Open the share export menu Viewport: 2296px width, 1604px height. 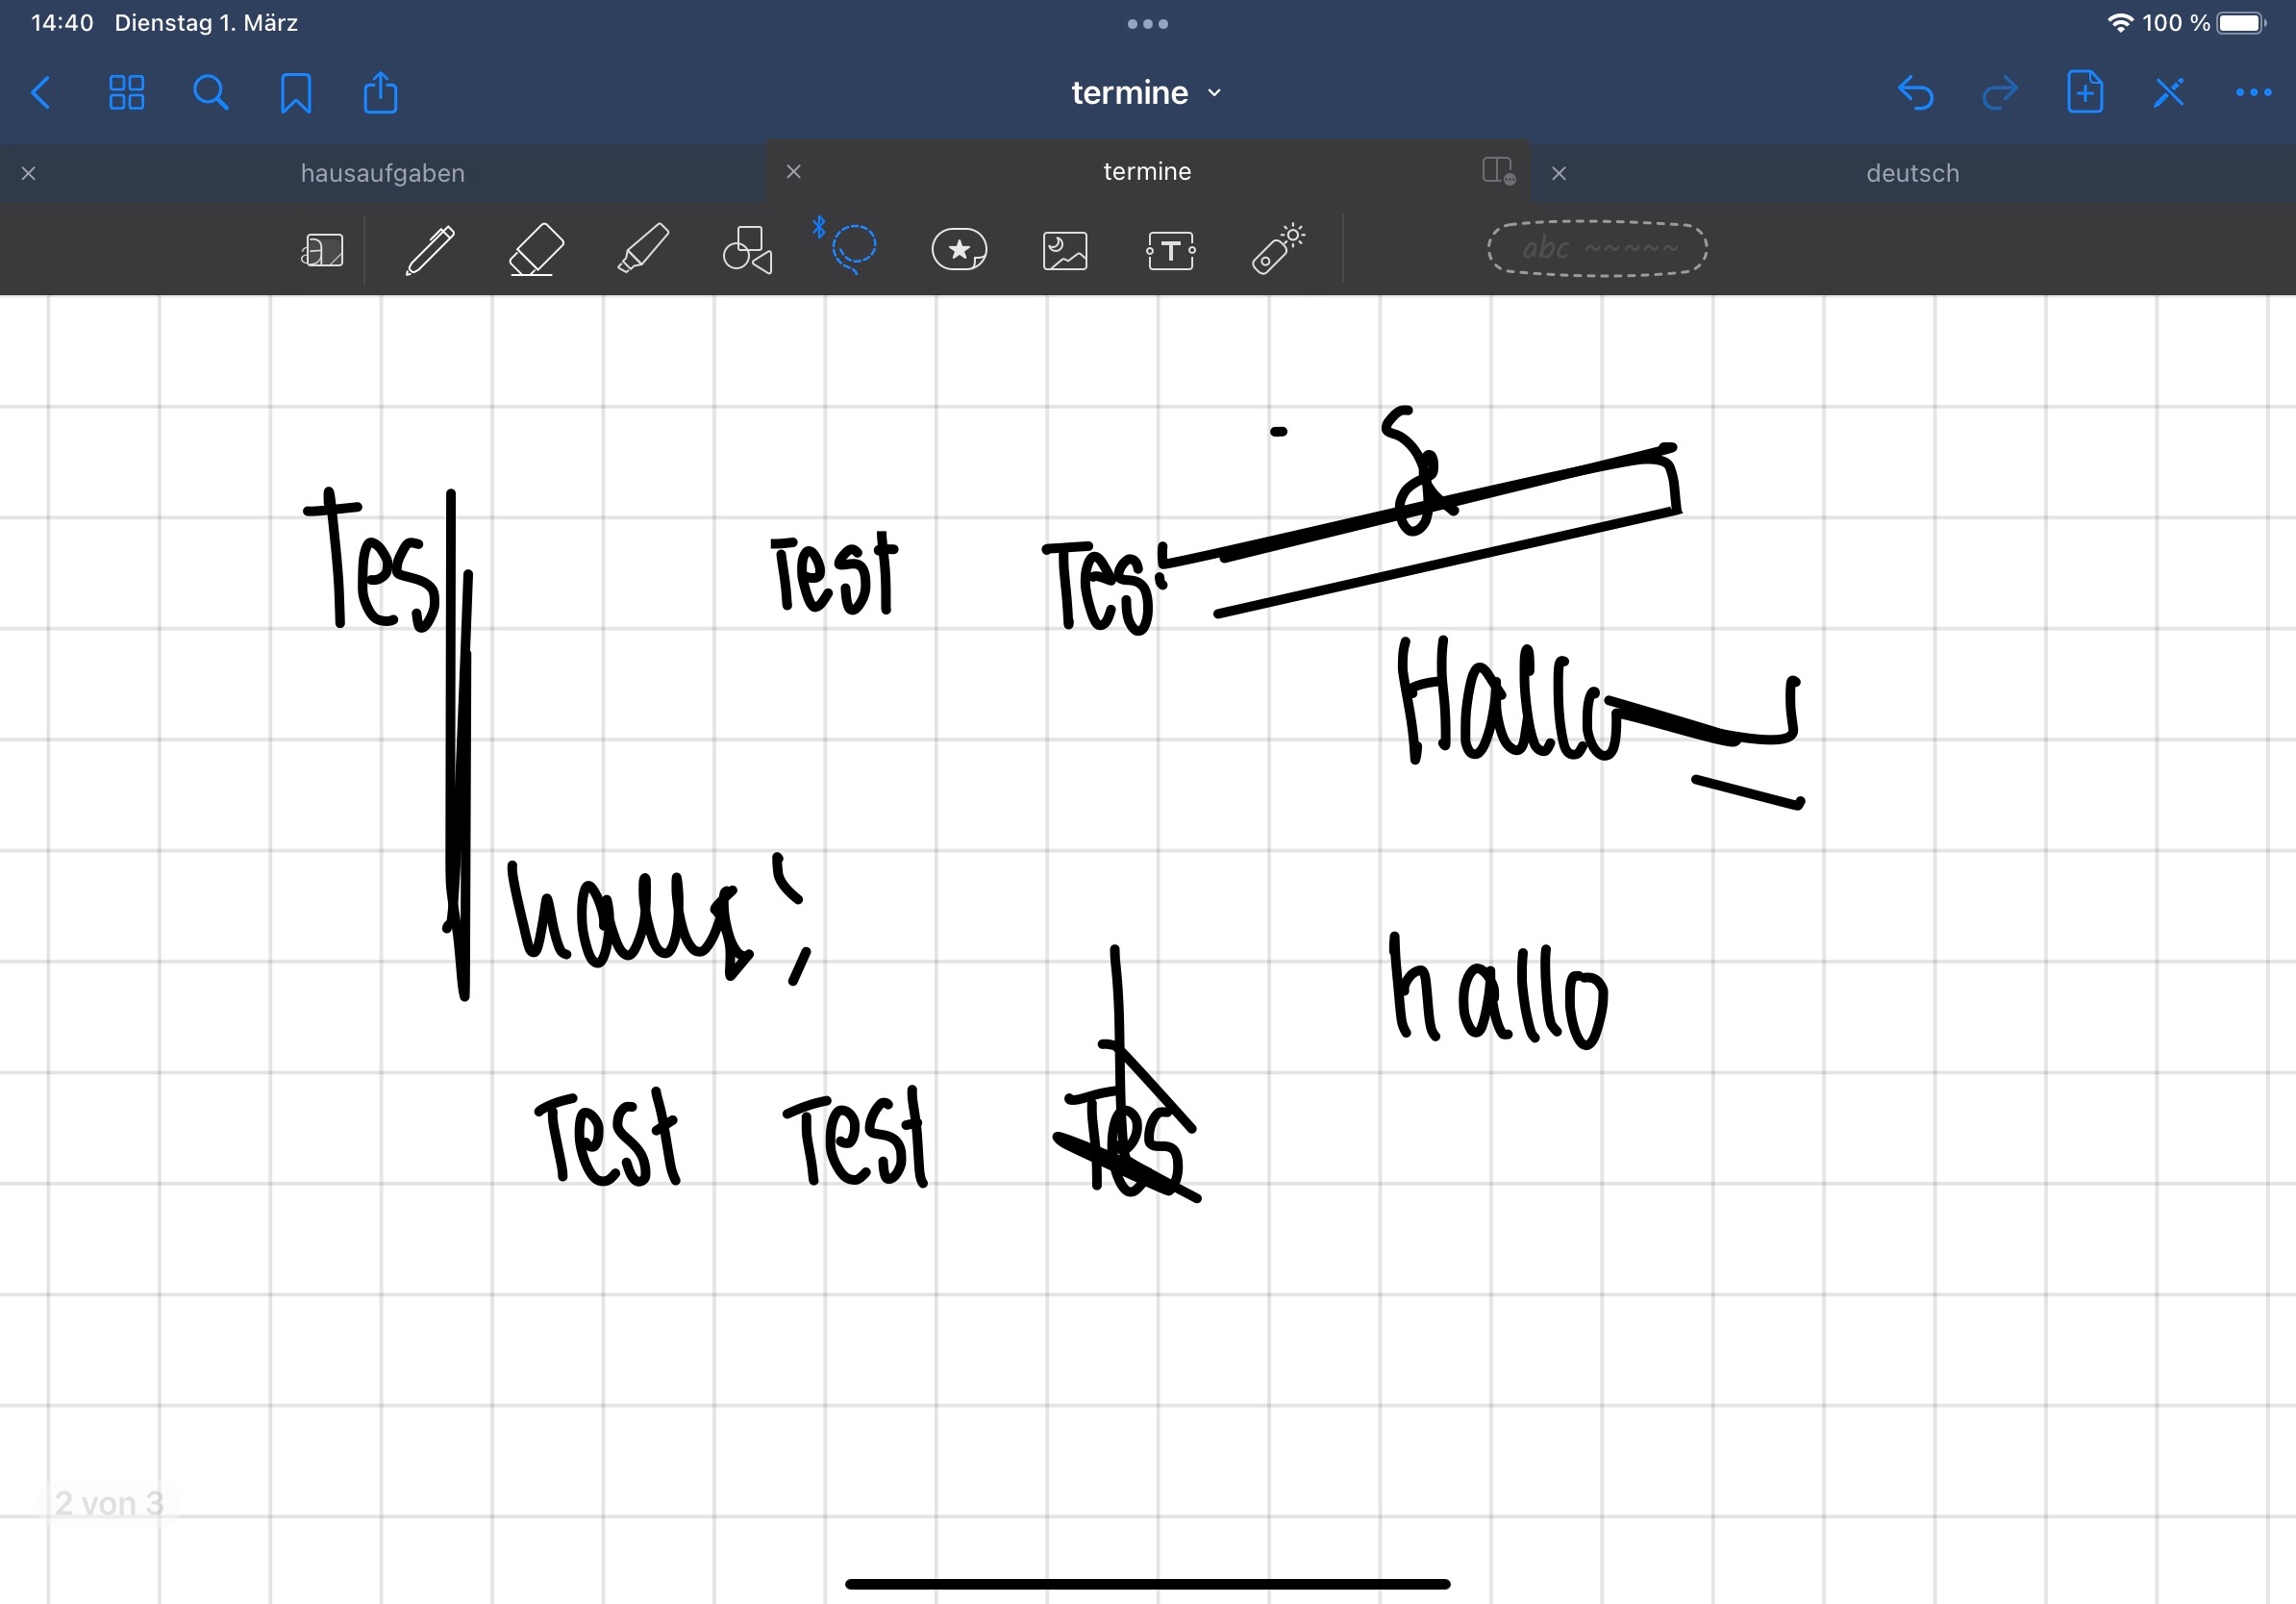tap(380, 93)
